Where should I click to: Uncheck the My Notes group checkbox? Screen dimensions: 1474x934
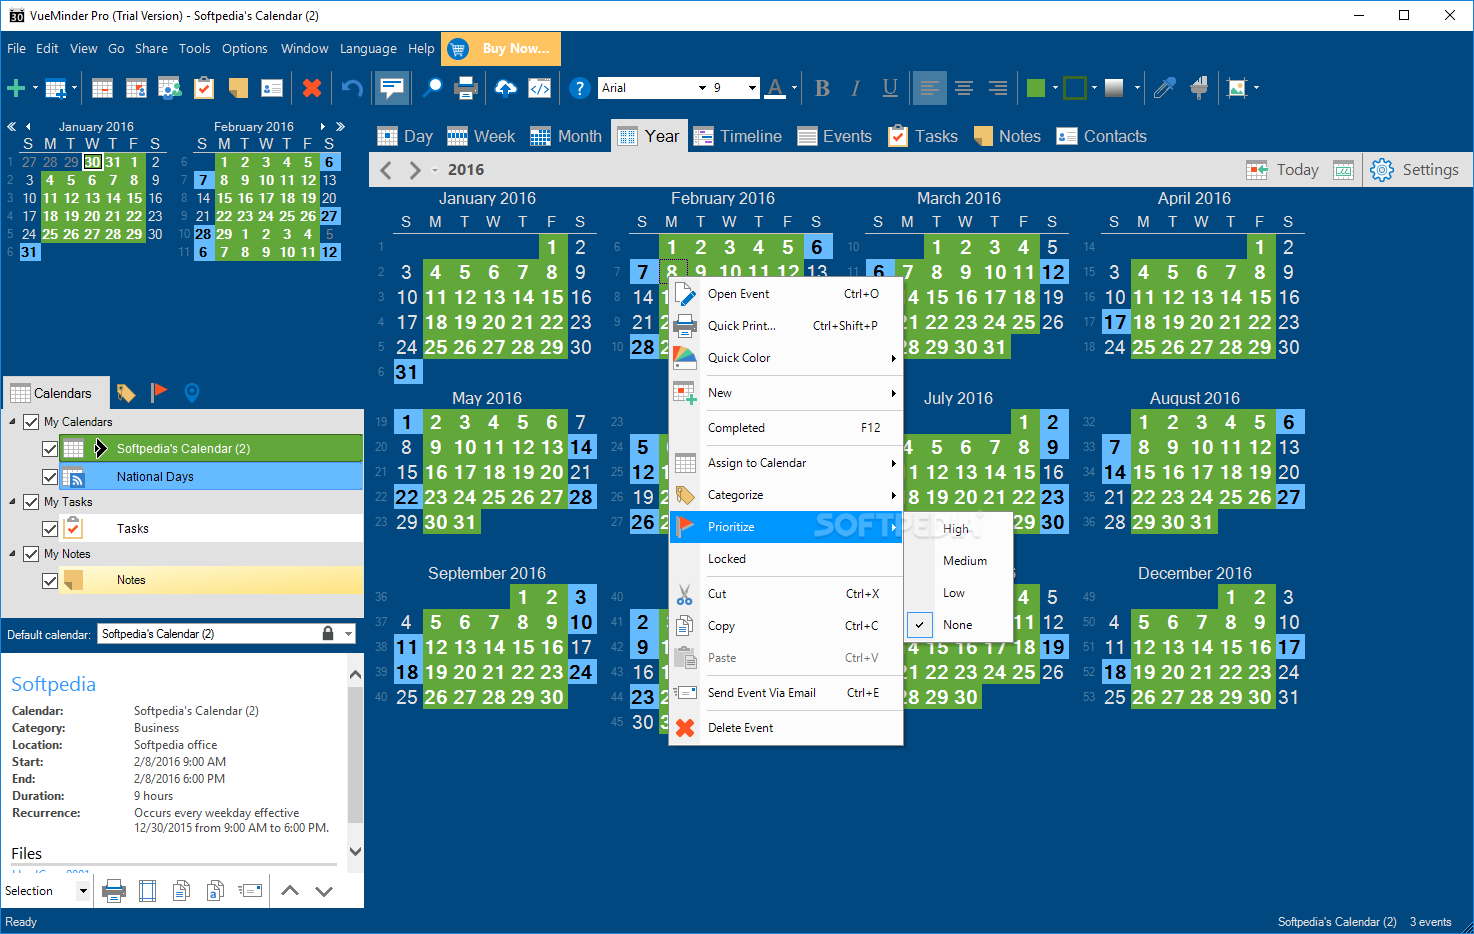point(31,554)
